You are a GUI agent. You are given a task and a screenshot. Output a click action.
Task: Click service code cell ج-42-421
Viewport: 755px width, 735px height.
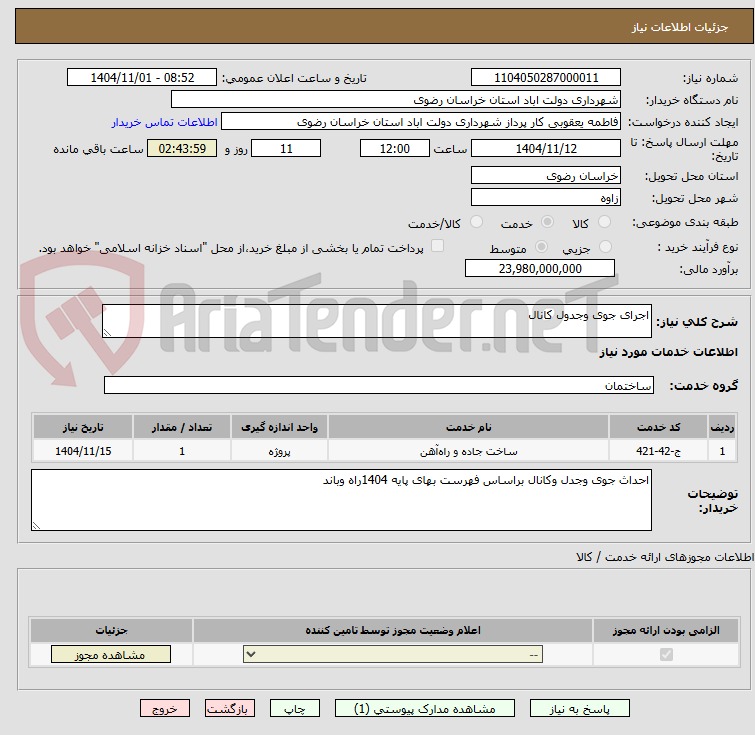coord(658,451)
